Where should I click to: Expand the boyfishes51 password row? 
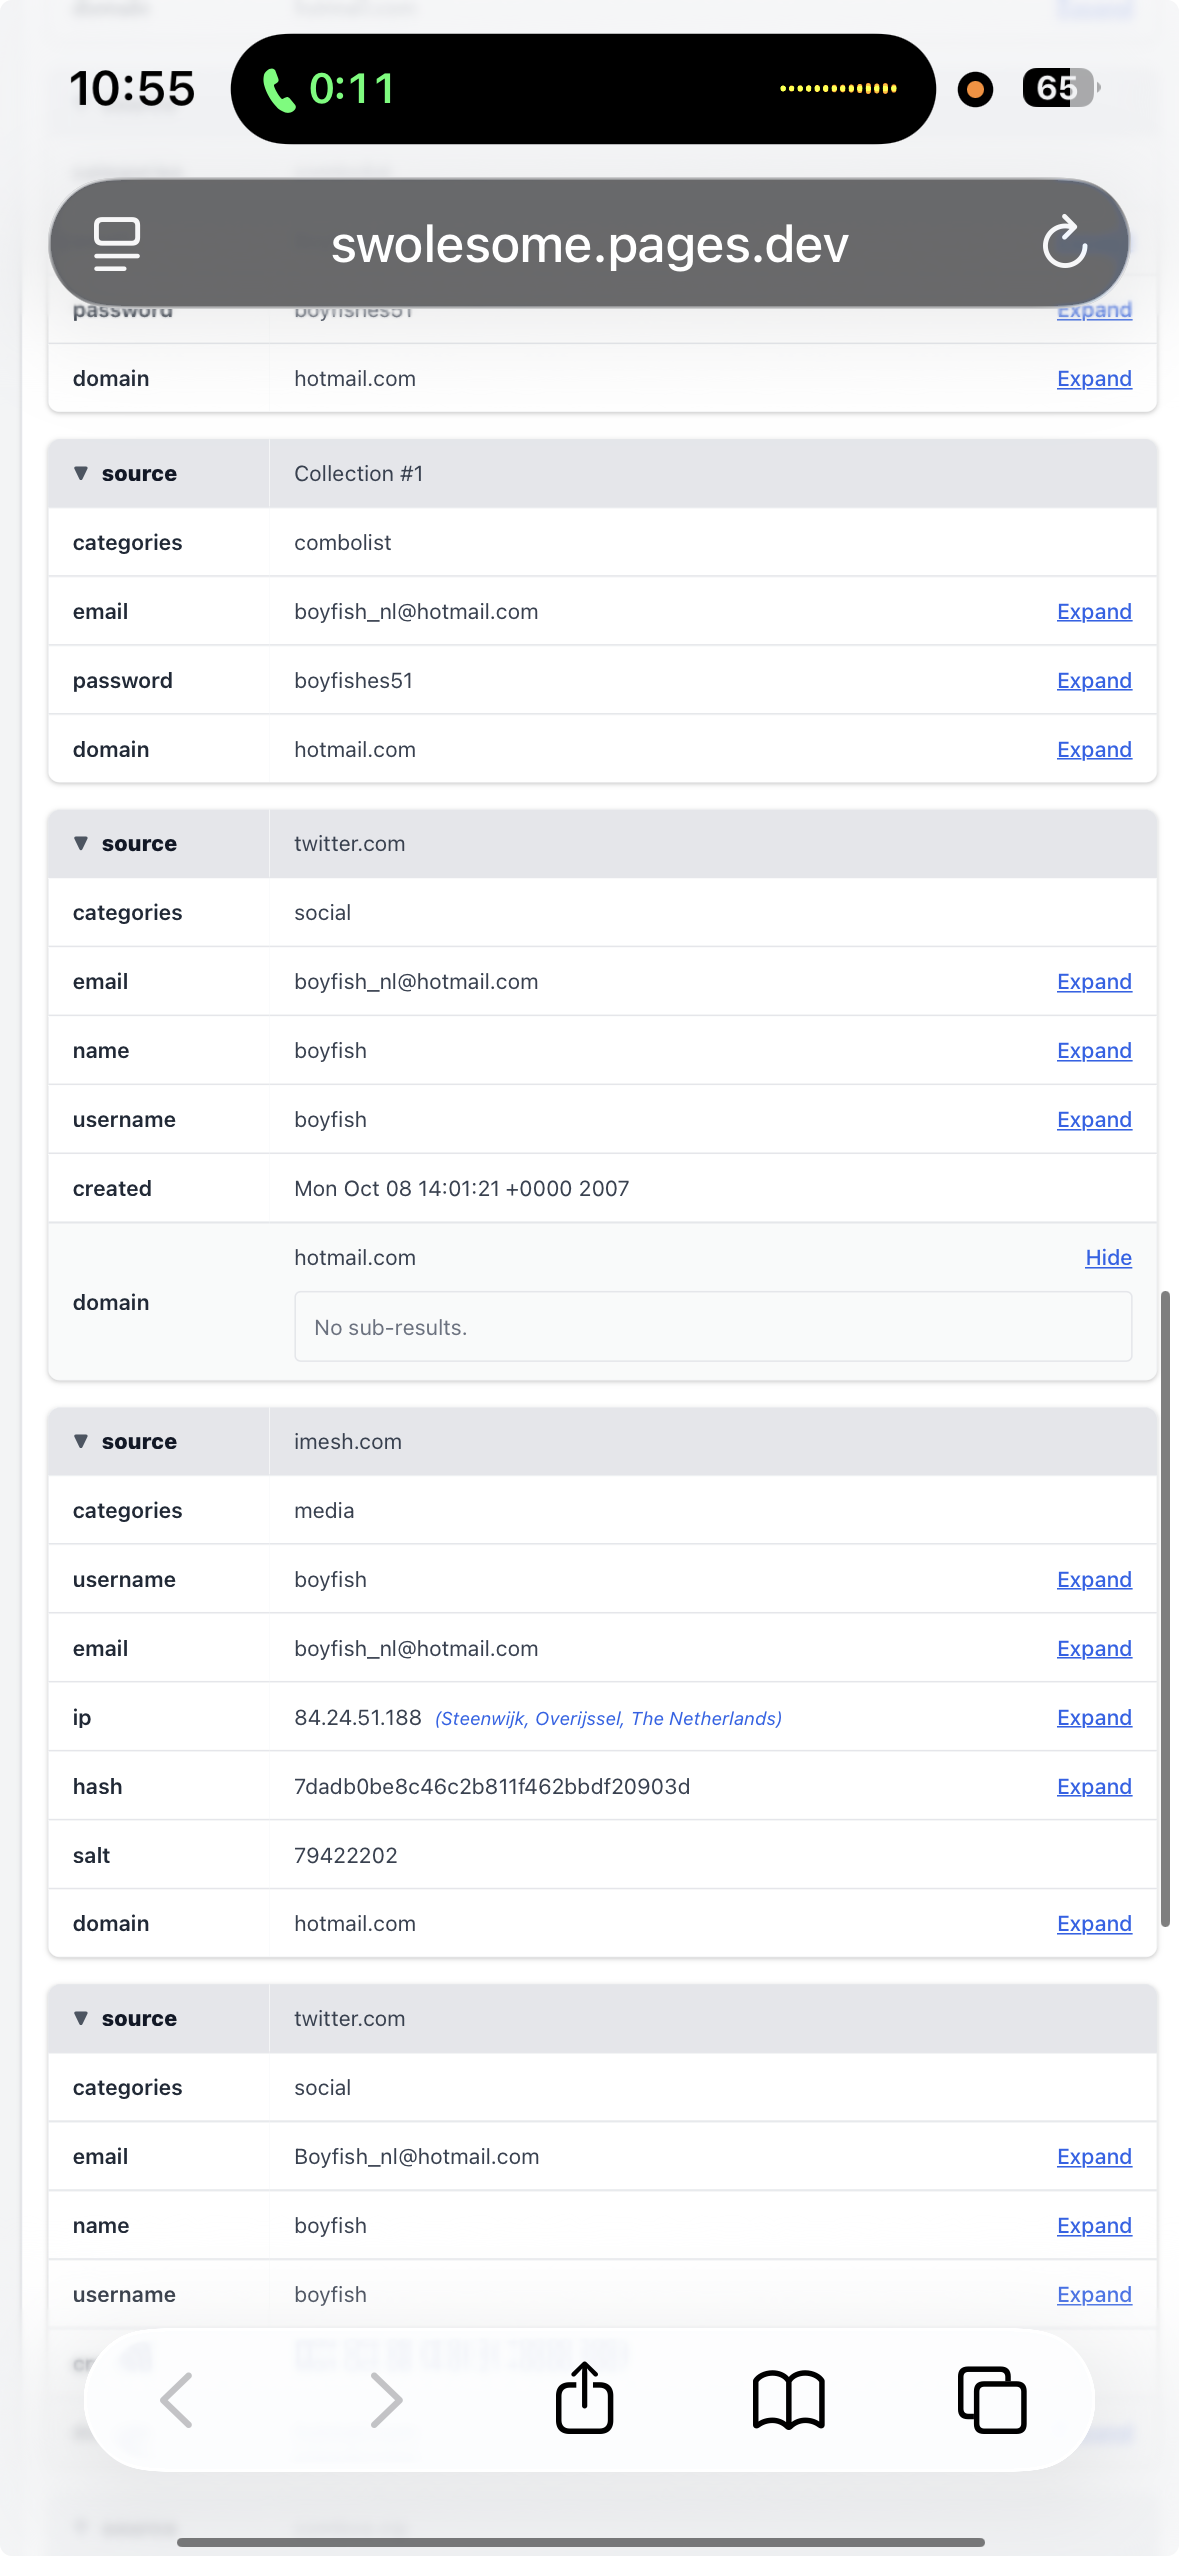(1094, 680)
